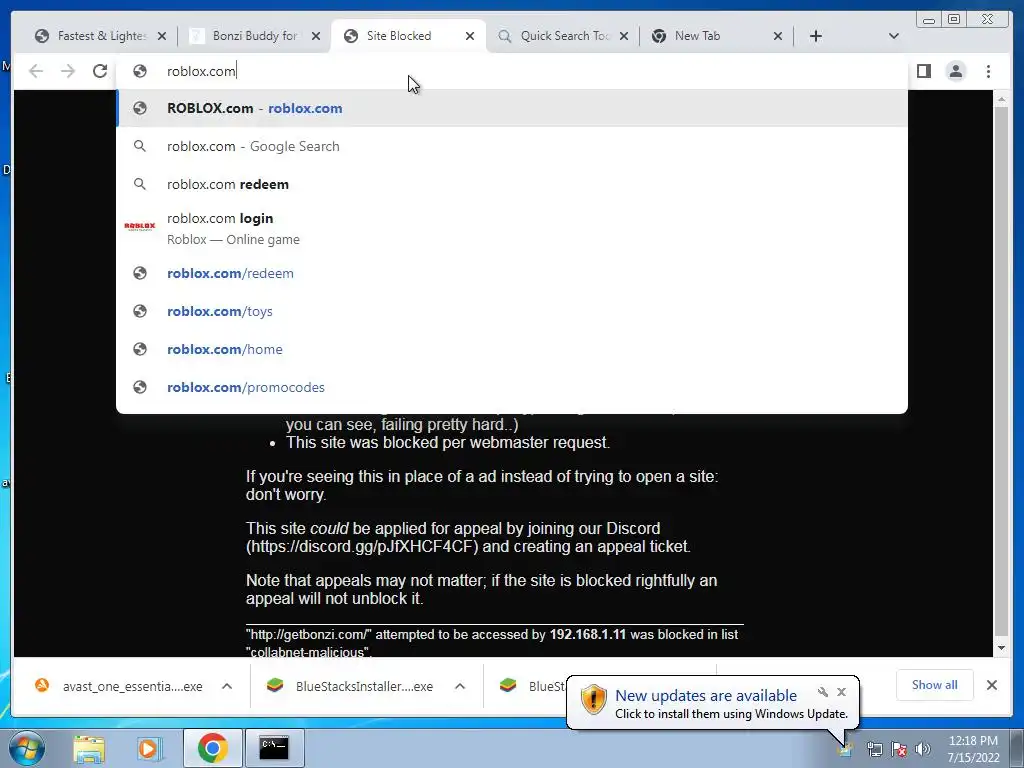Open a new tab with the plus button

(816, 36)
